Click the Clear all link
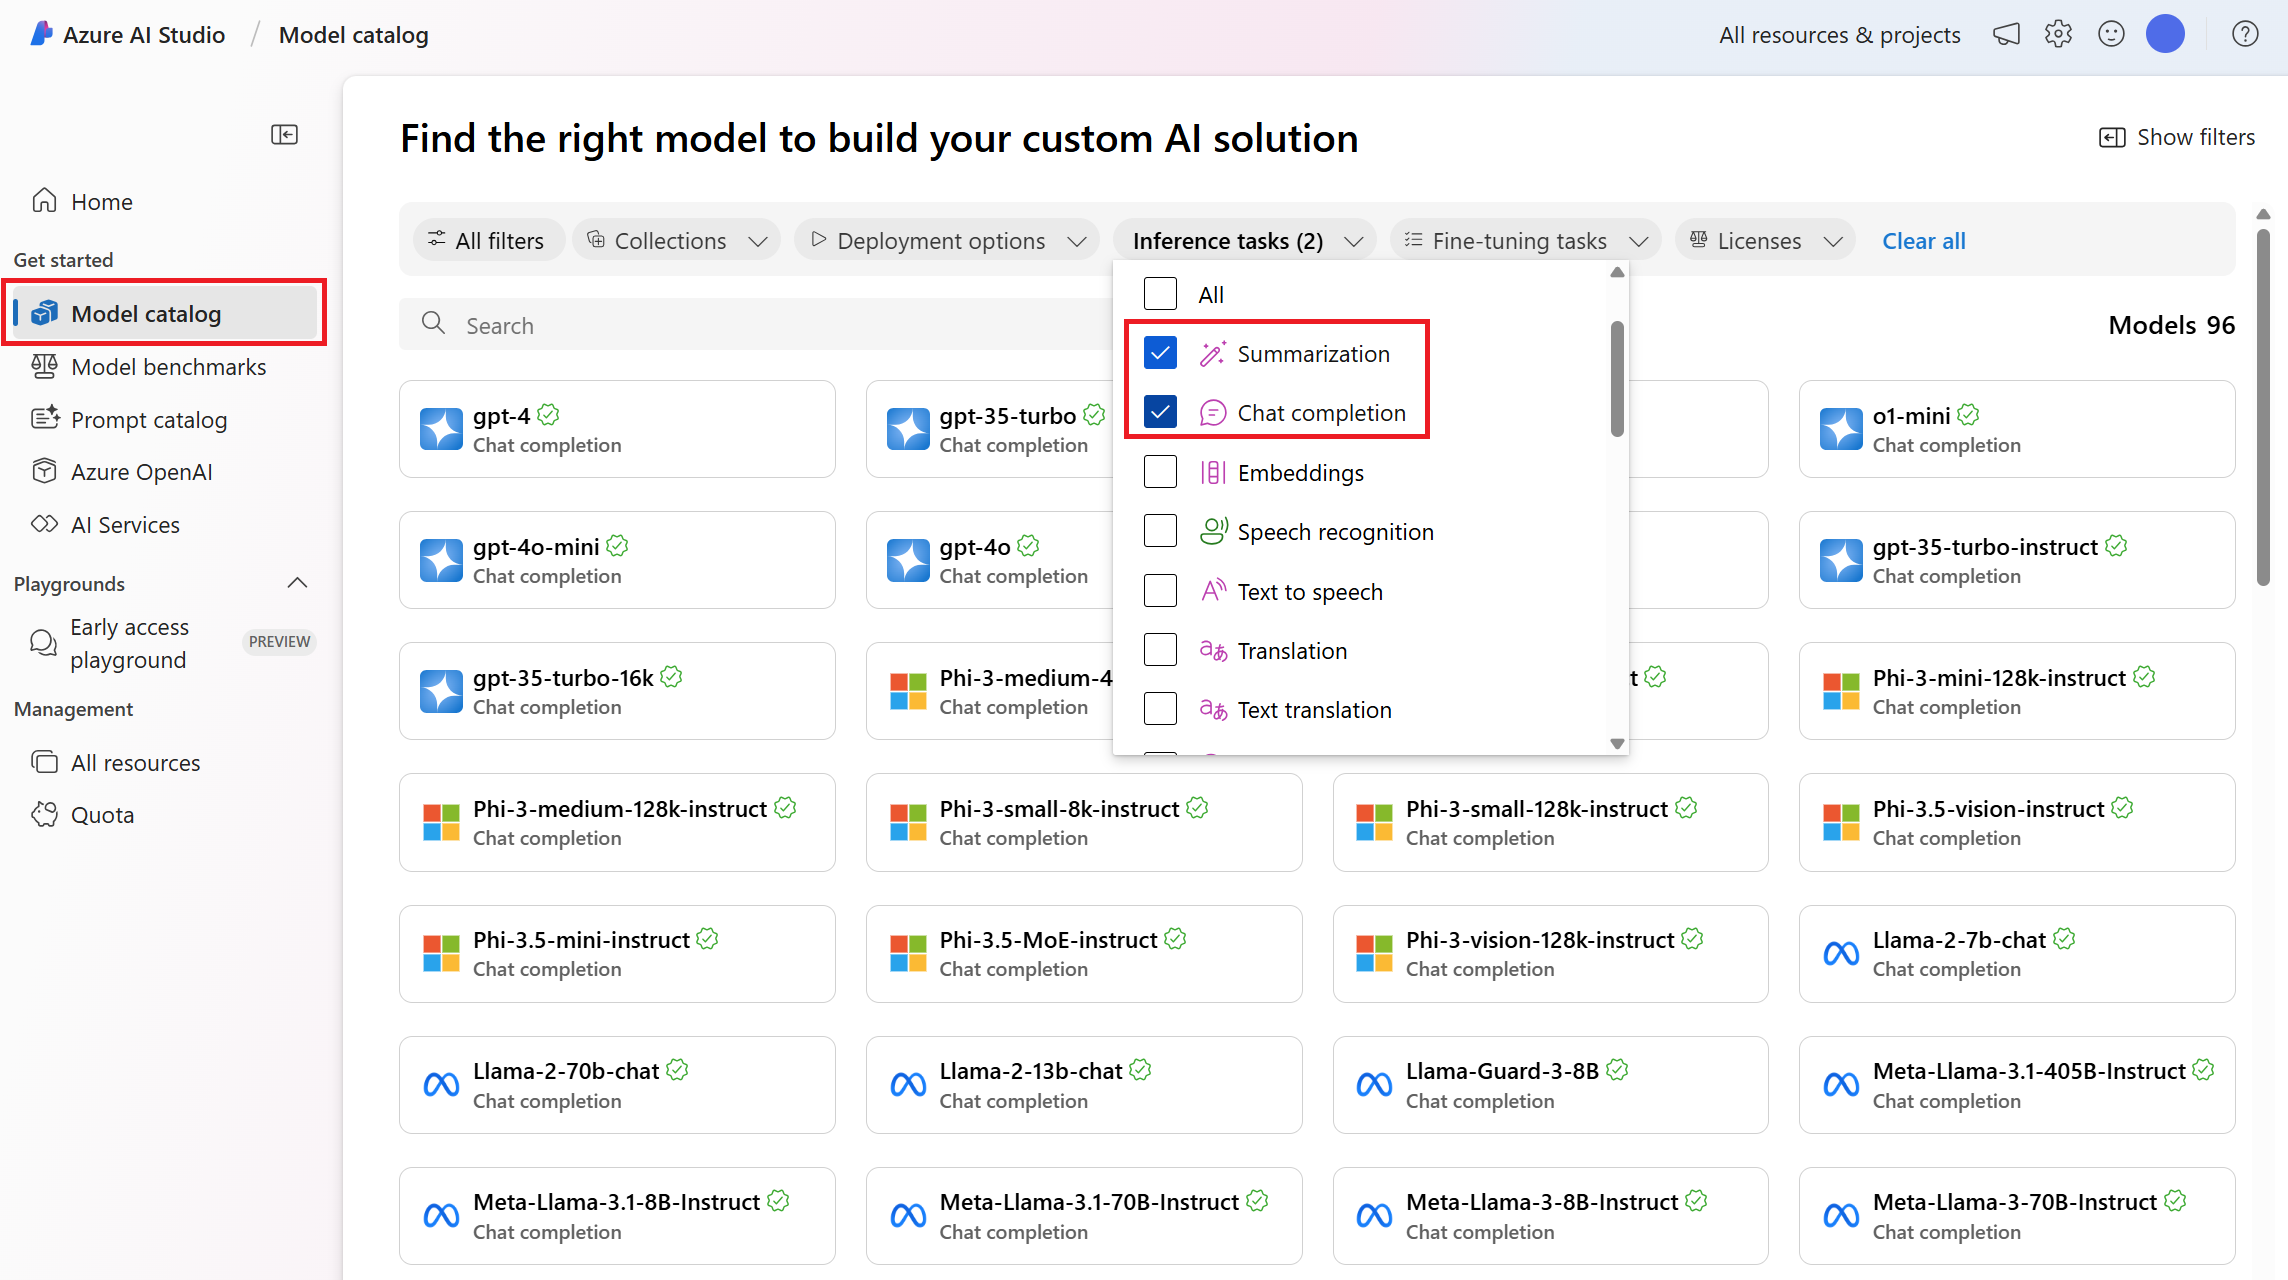The image size is (2288, 1280). (x=1923, y=240)
